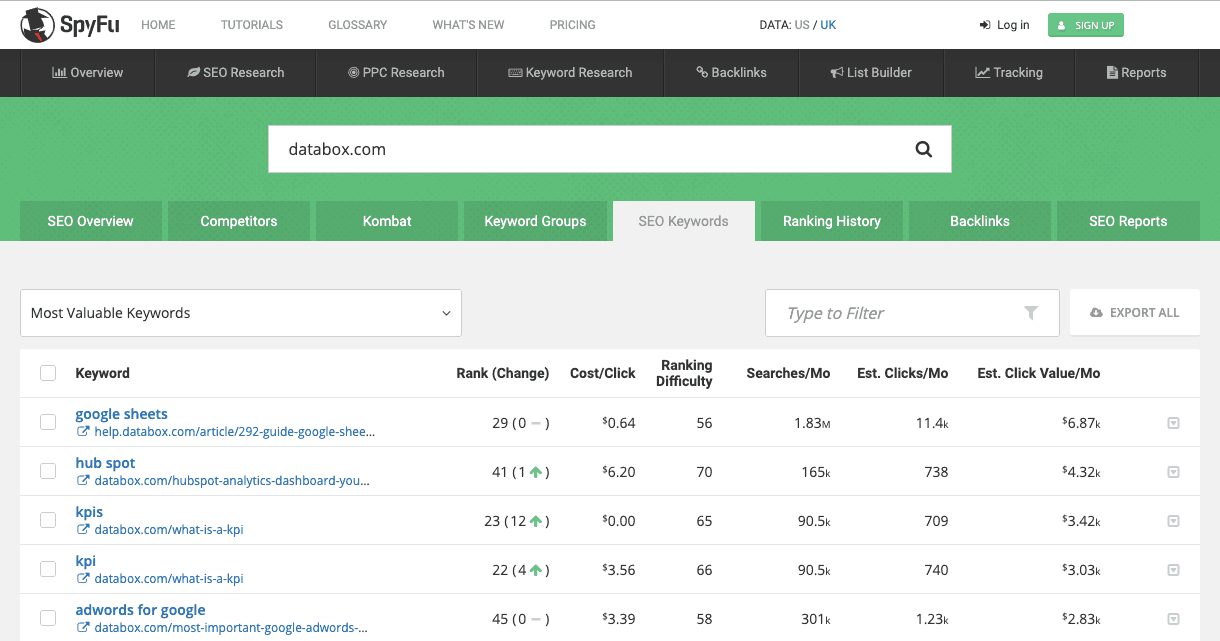Tick the select-all checkbox in table header
Viewport: 1220px width, 641px height.
(x=48, y=373)
